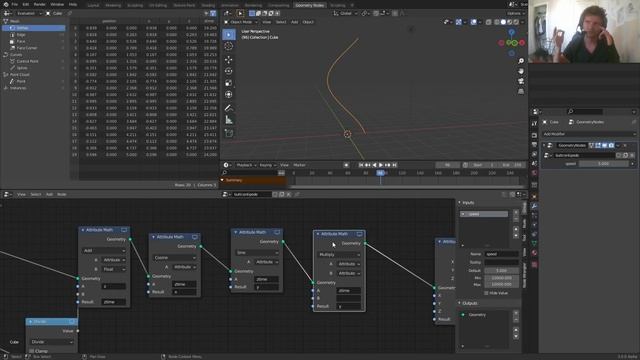Select the Cursor tool in viewport toolbar
This screenshot has height=360, width=640.
tap(229, 47)
